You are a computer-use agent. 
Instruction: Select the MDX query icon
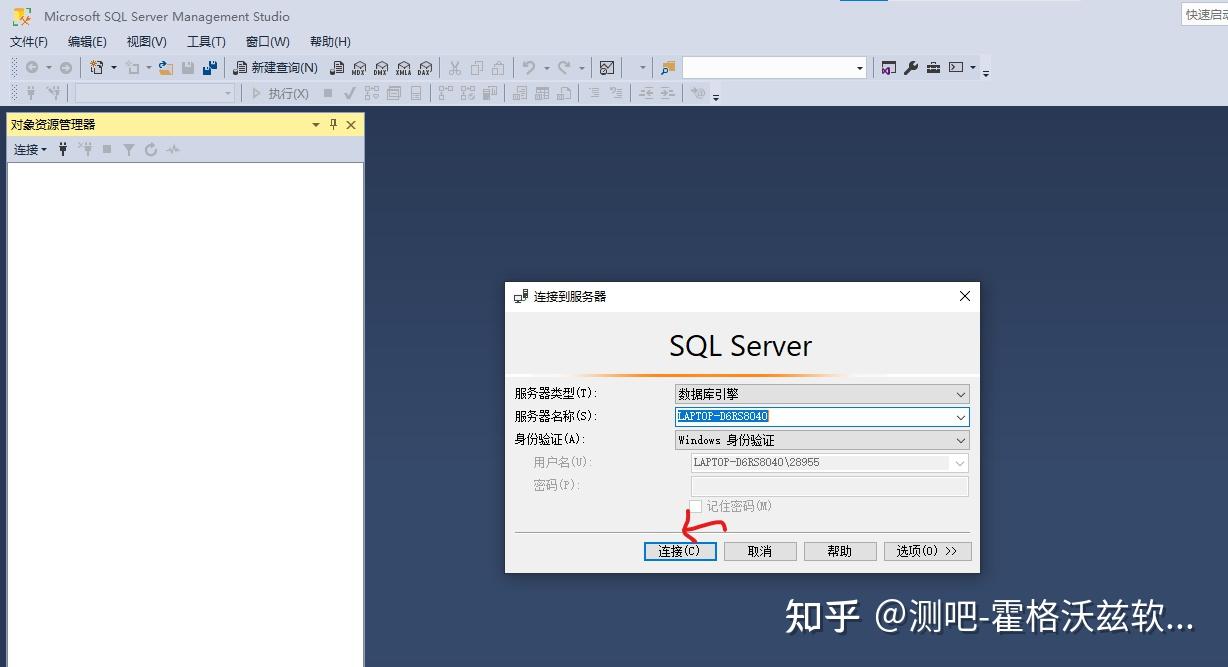coord(360,67)
